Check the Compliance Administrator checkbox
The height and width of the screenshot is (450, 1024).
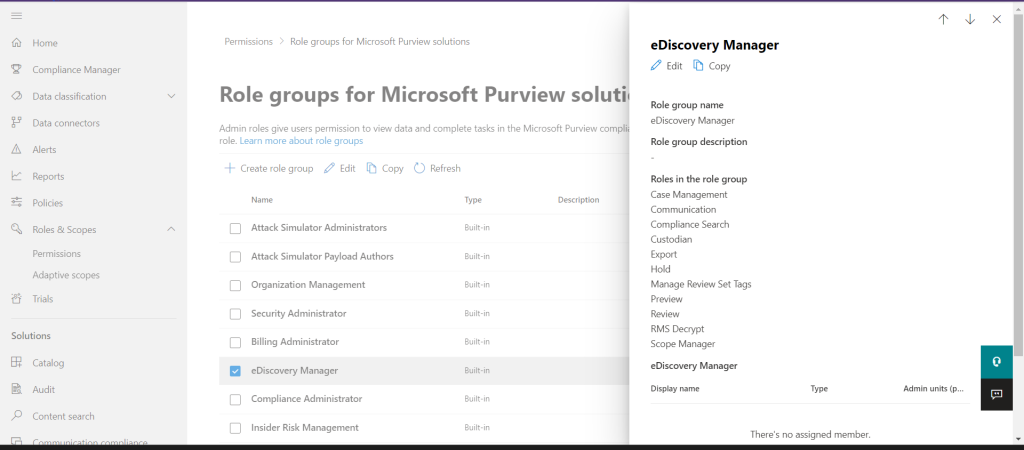[x=235, y=399]
